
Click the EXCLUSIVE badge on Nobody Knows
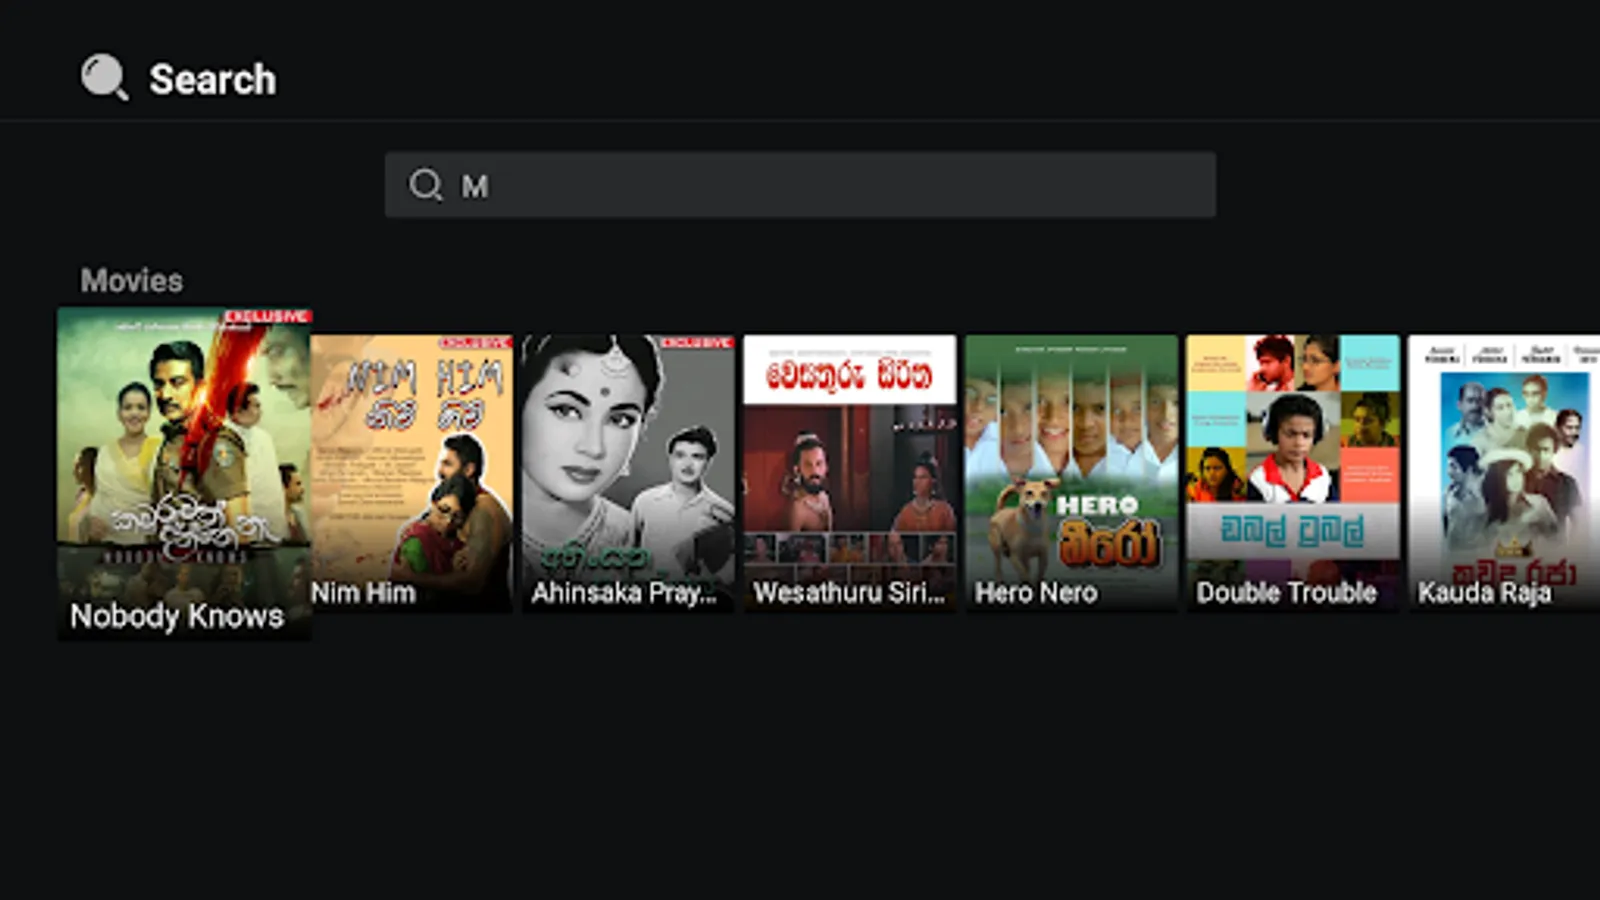pyautogui.click(x=268, y=316)
